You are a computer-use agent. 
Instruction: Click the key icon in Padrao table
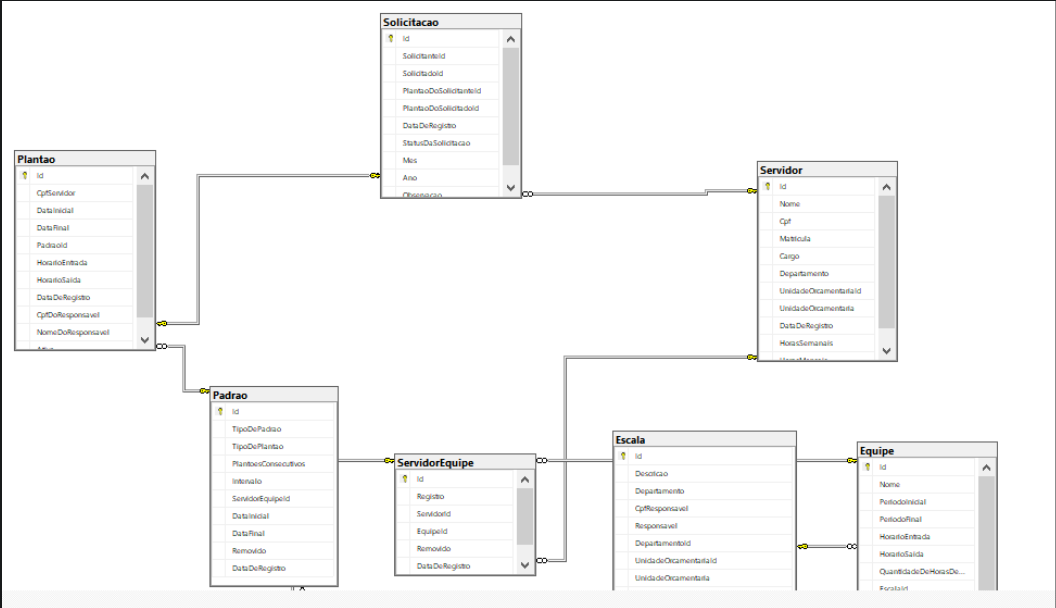[220, 411]
